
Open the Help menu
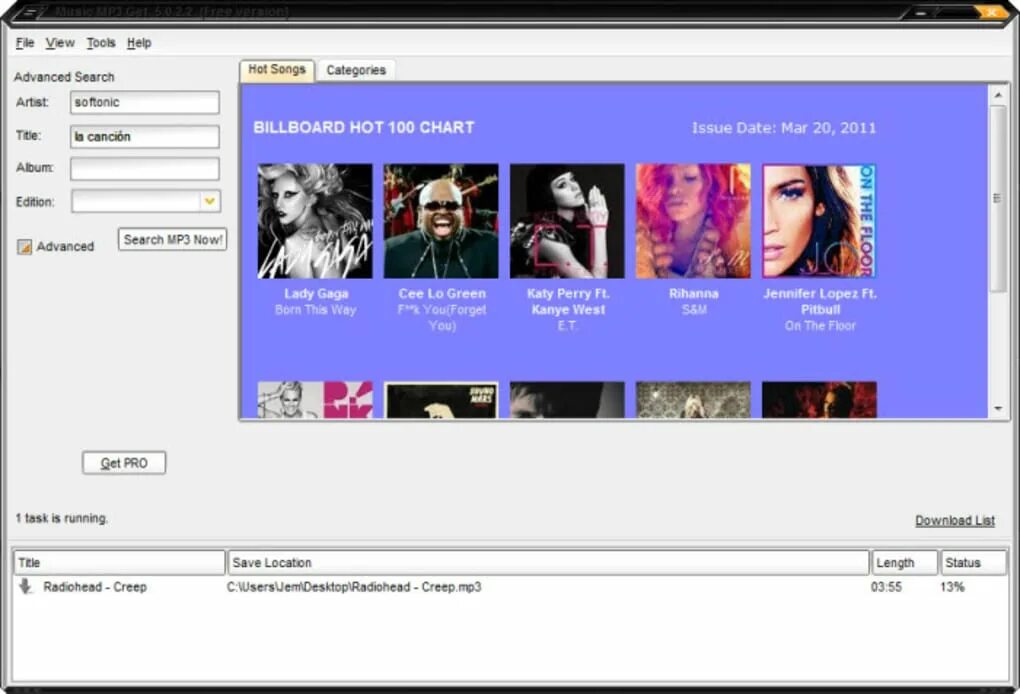[139, 43]
